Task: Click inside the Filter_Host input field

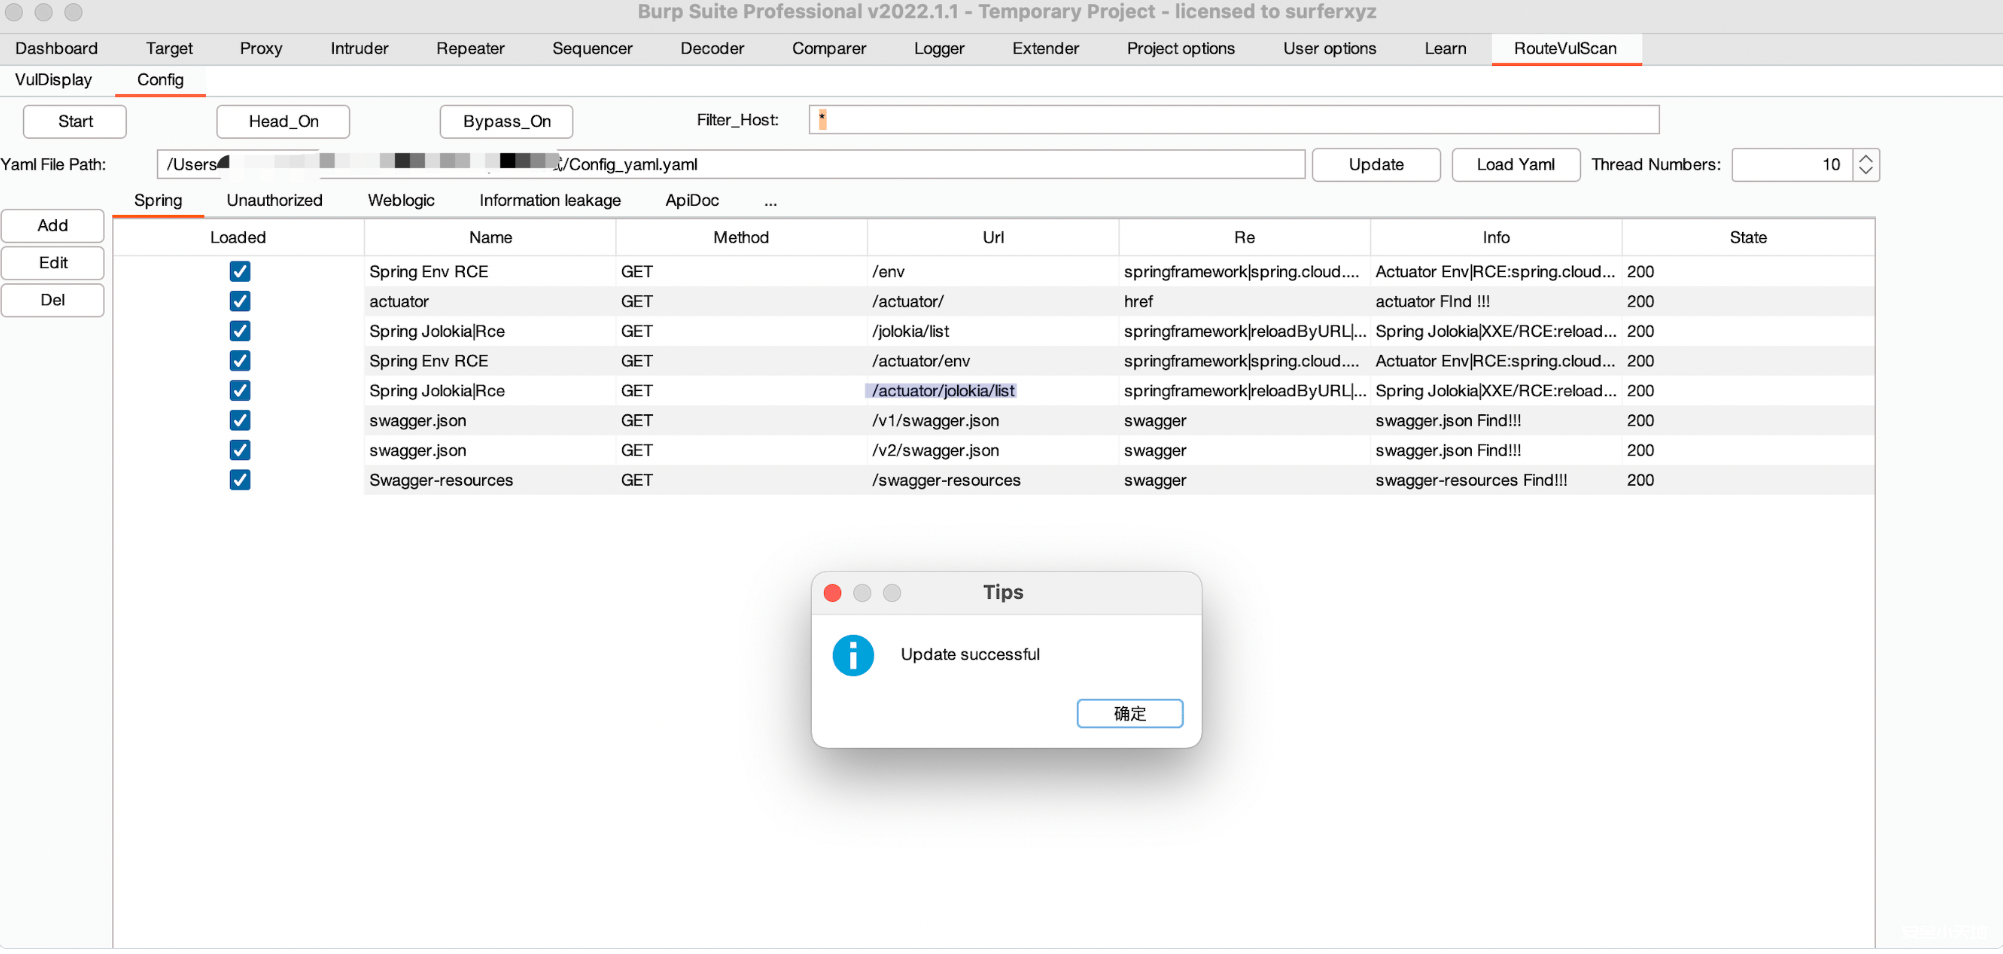Action: (x=1232, y=119)
